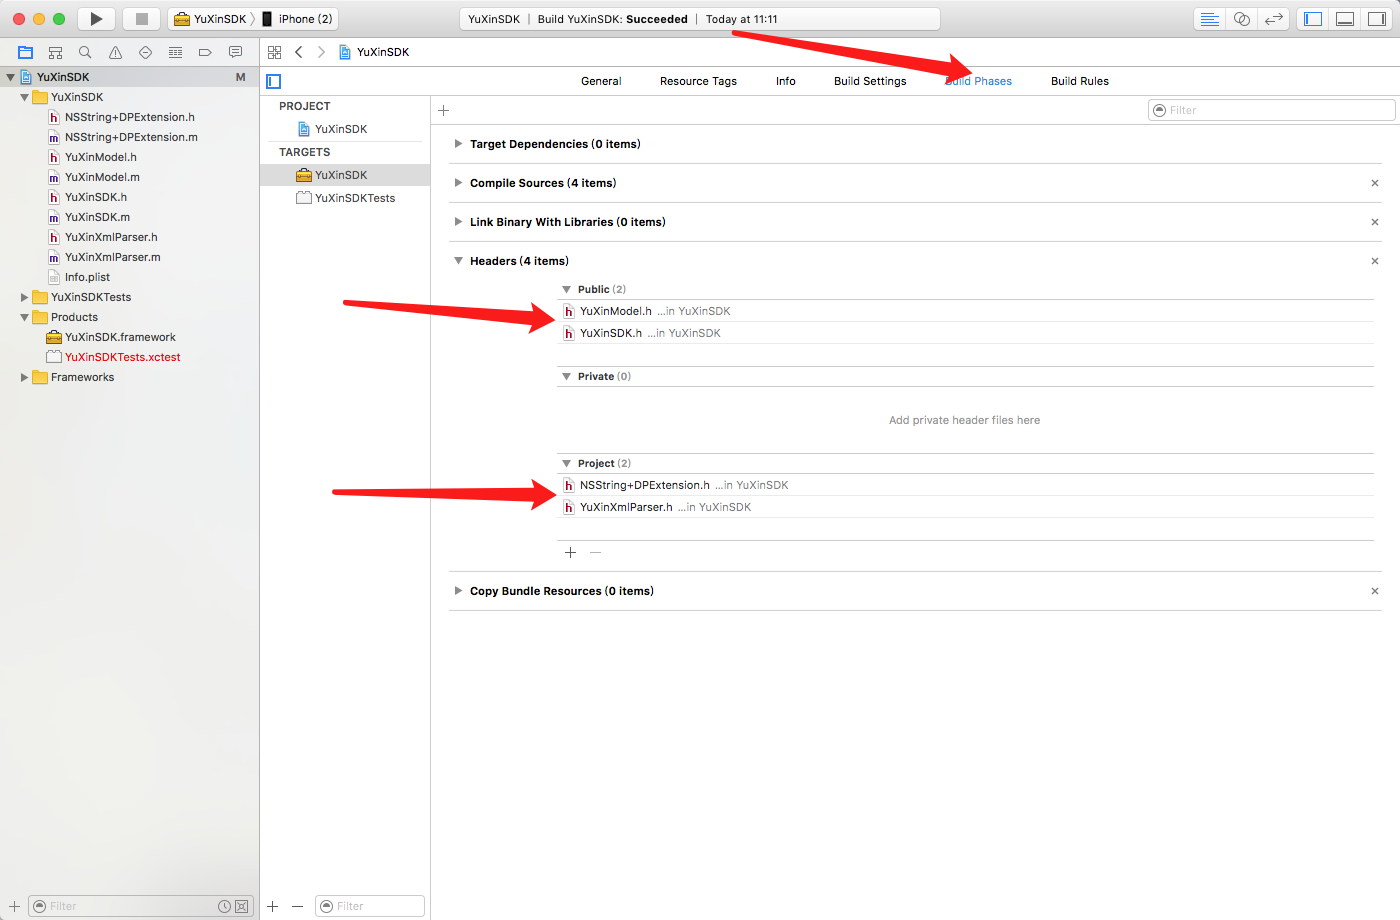The image size is (1400, 920).
Task: Open the Symbol navigator
Action: pos(56,52)
